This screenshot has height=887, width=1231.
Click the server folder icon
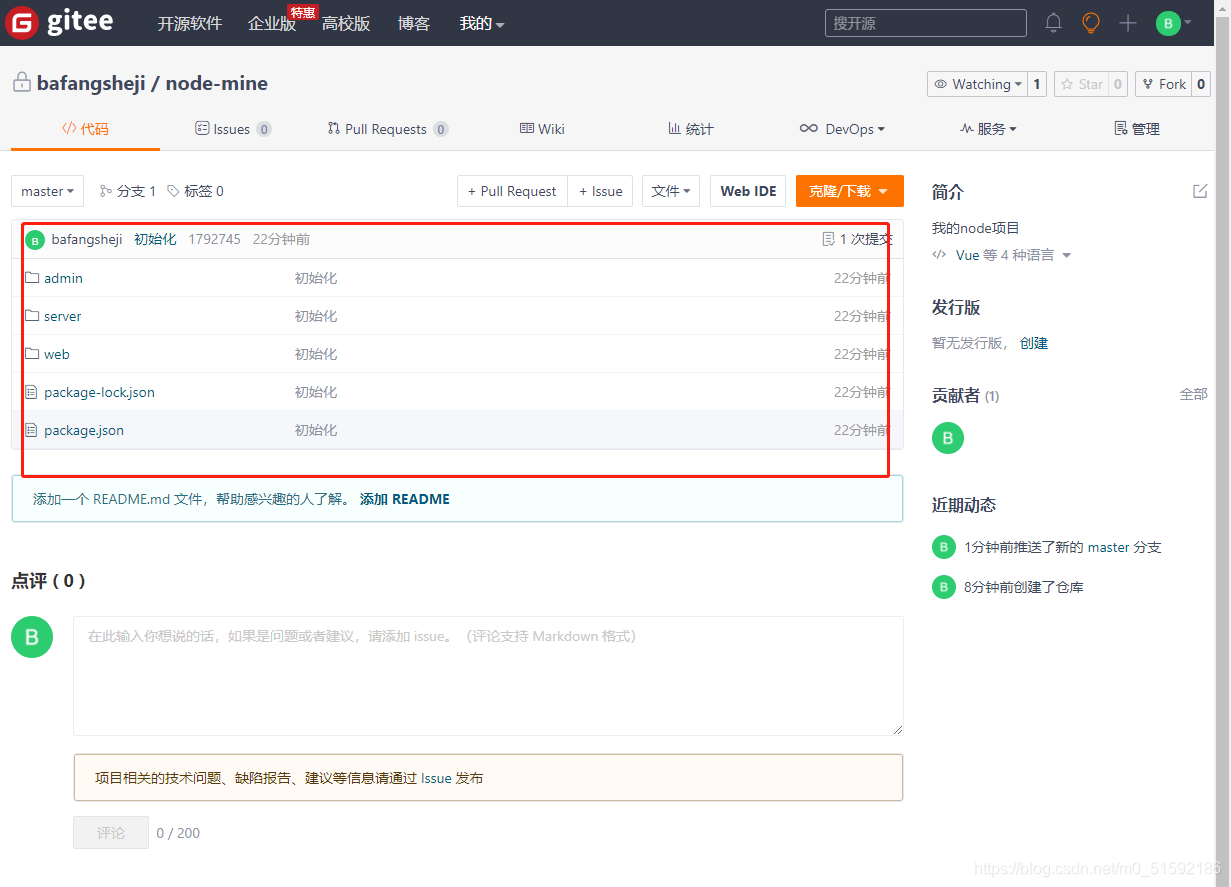tap(32, 316)
